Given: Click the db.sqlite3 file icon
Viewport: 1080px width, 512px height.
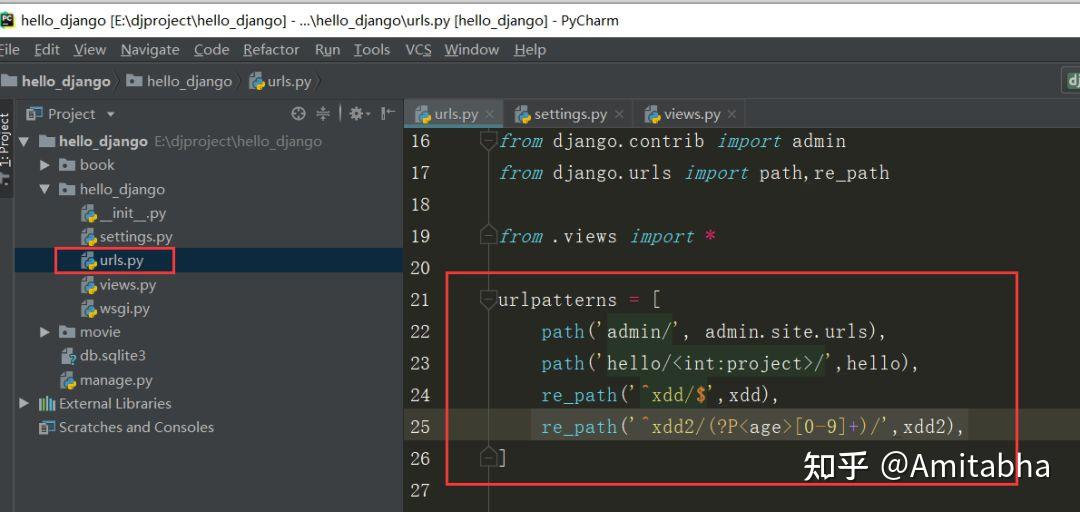Looking at the screenshot, I should click(68, 356).
